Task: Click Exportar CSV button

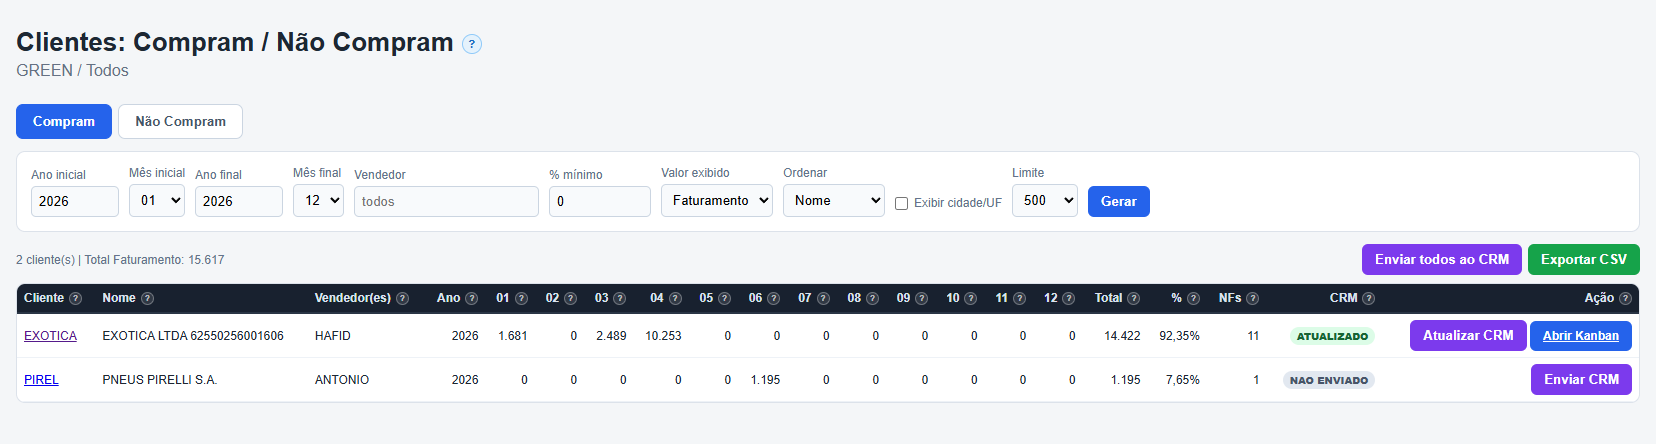Action: tap(1584, 259)
